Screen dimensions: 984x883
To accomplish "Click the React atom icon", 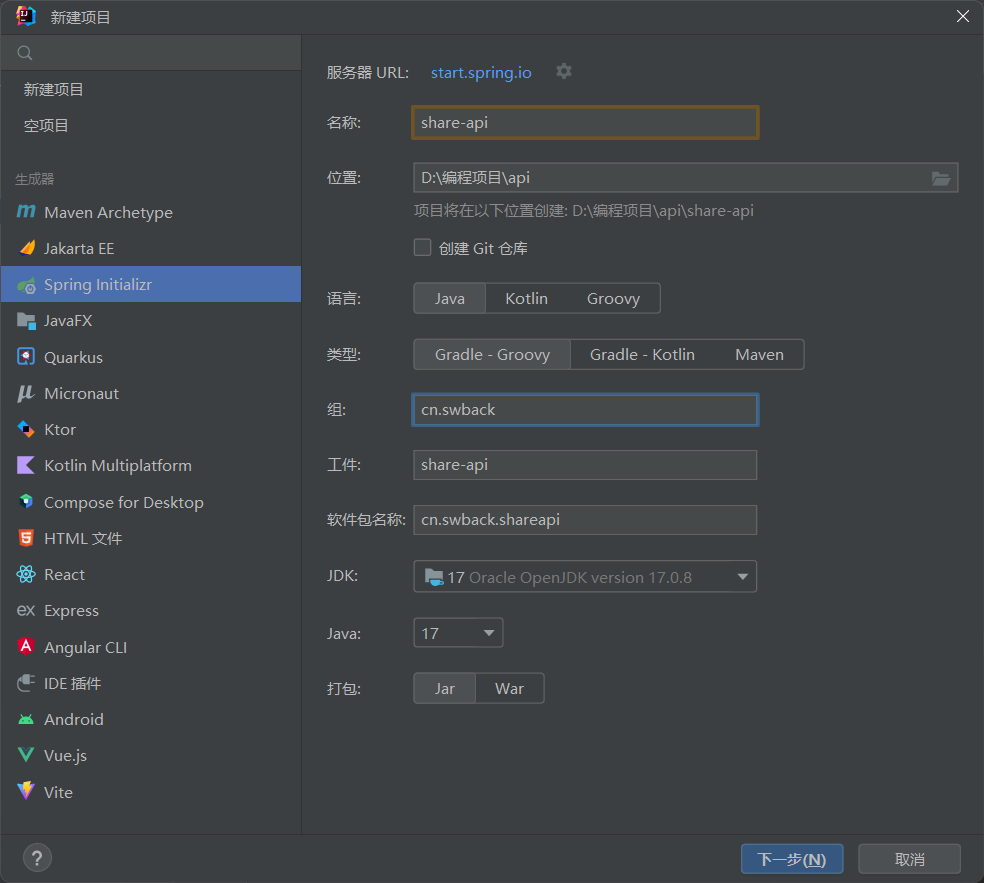I will coord(26,574).
